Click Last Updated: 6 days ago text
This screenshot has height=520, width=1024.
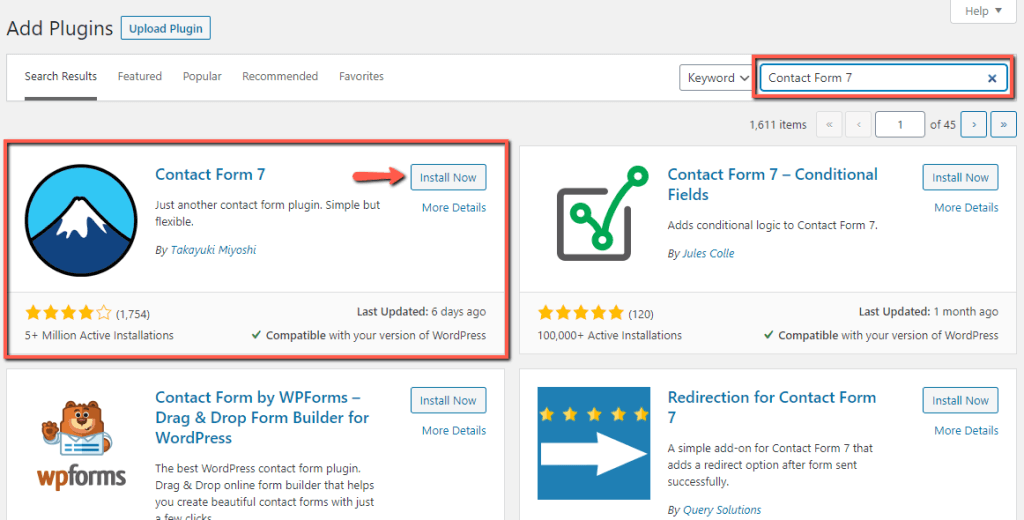(421, 312)
